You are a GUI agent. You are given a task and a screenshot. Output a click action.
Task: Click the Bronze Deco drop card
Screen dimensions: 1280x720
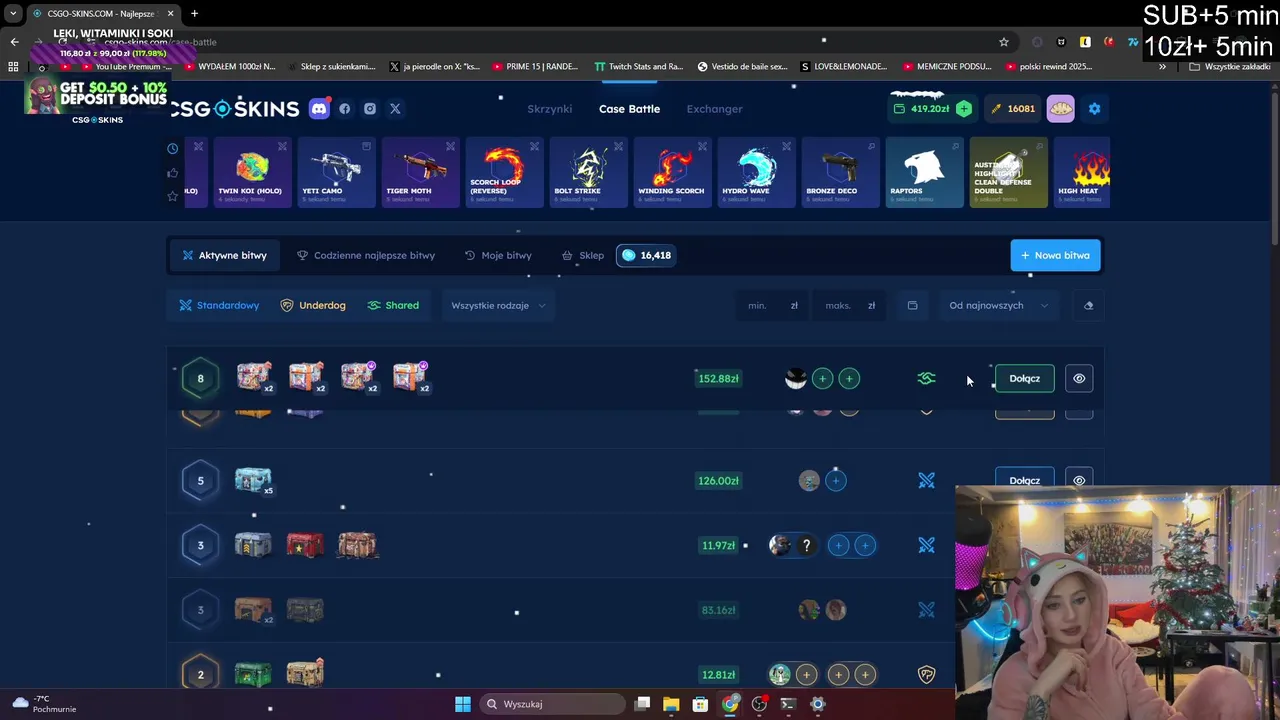[840, 172]
